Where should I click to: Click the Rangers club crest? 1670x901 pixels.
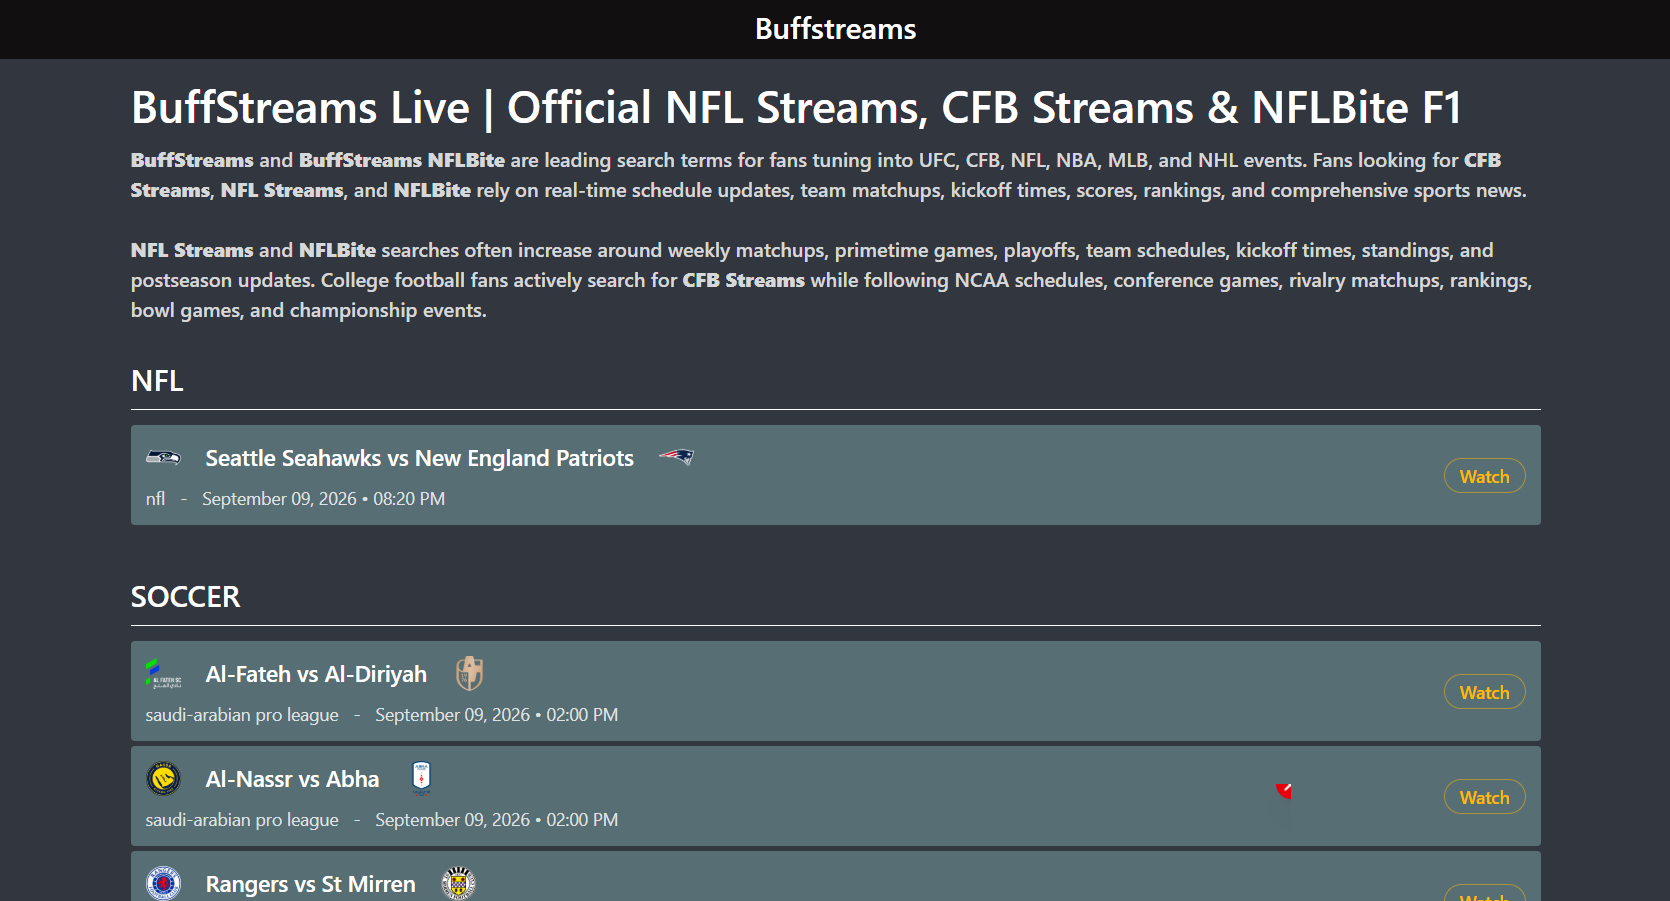(x=164, y=883)
